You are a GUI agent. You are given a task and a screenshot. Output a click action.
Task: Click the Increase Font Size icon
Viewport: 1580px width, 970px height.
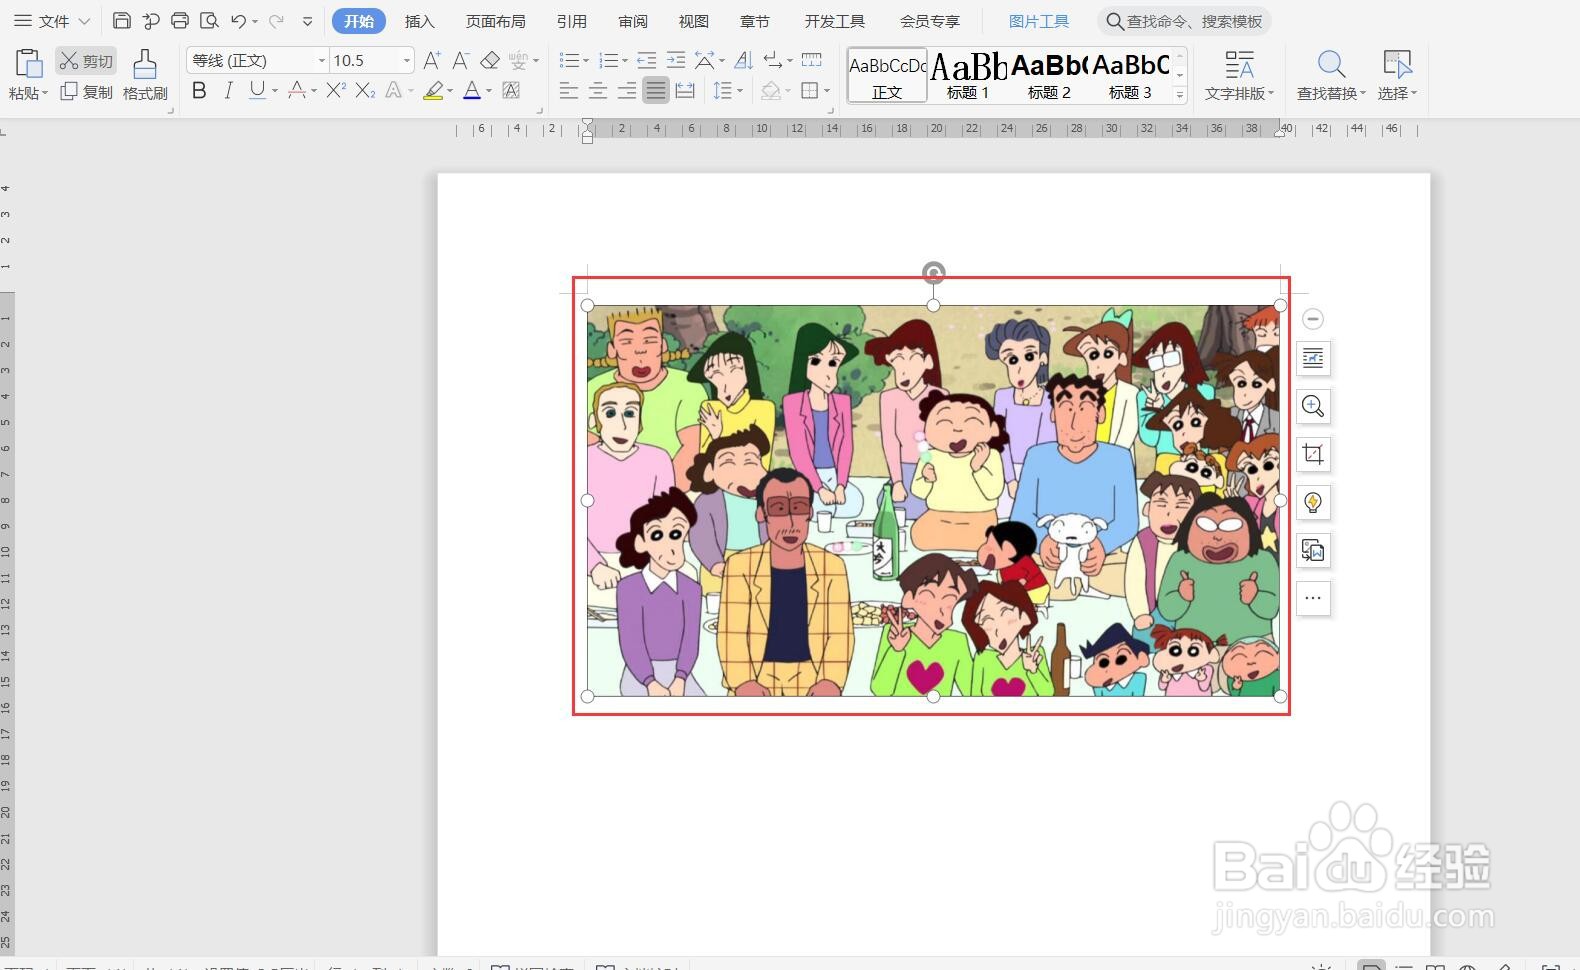point(432,61)
